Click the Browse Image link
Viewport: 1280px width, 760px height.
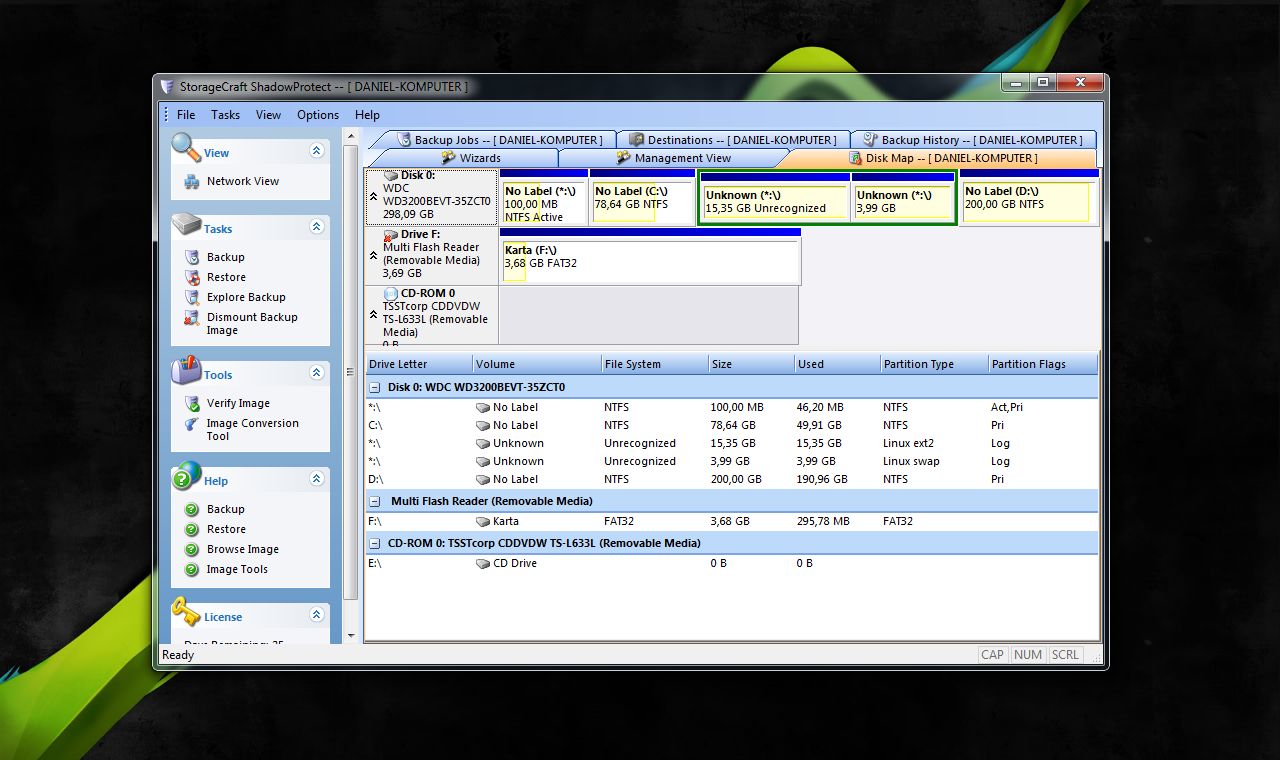click(x=243, y=549)
